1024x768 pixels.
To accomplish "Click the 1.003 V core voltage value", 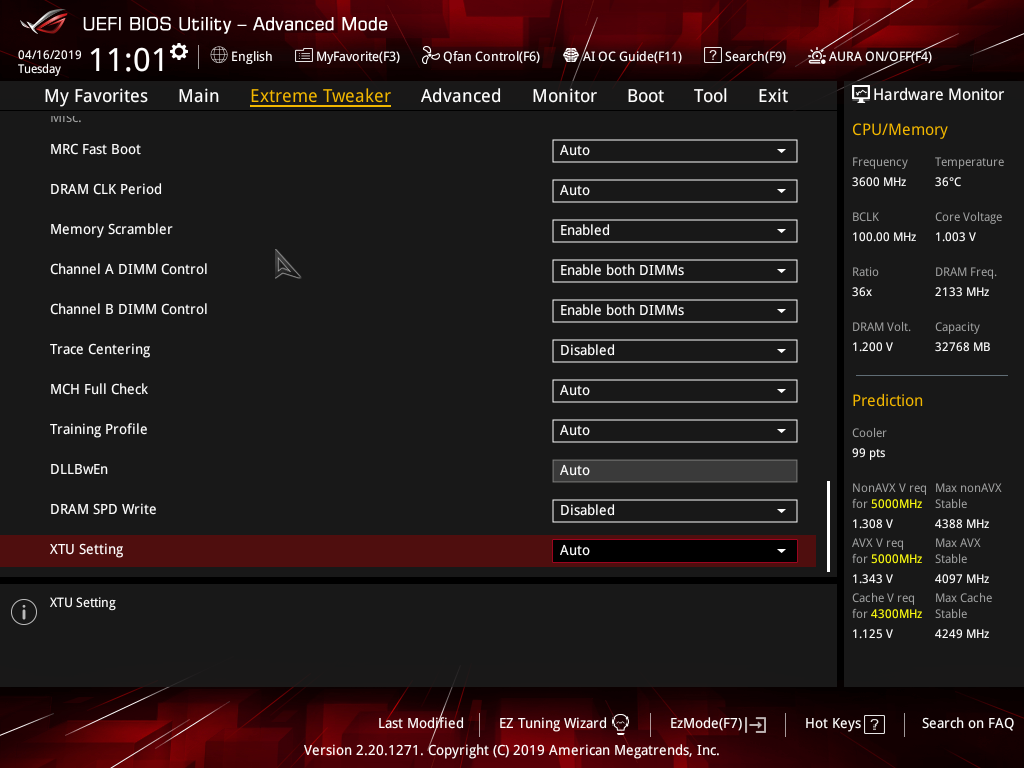I will coord(955,237).
